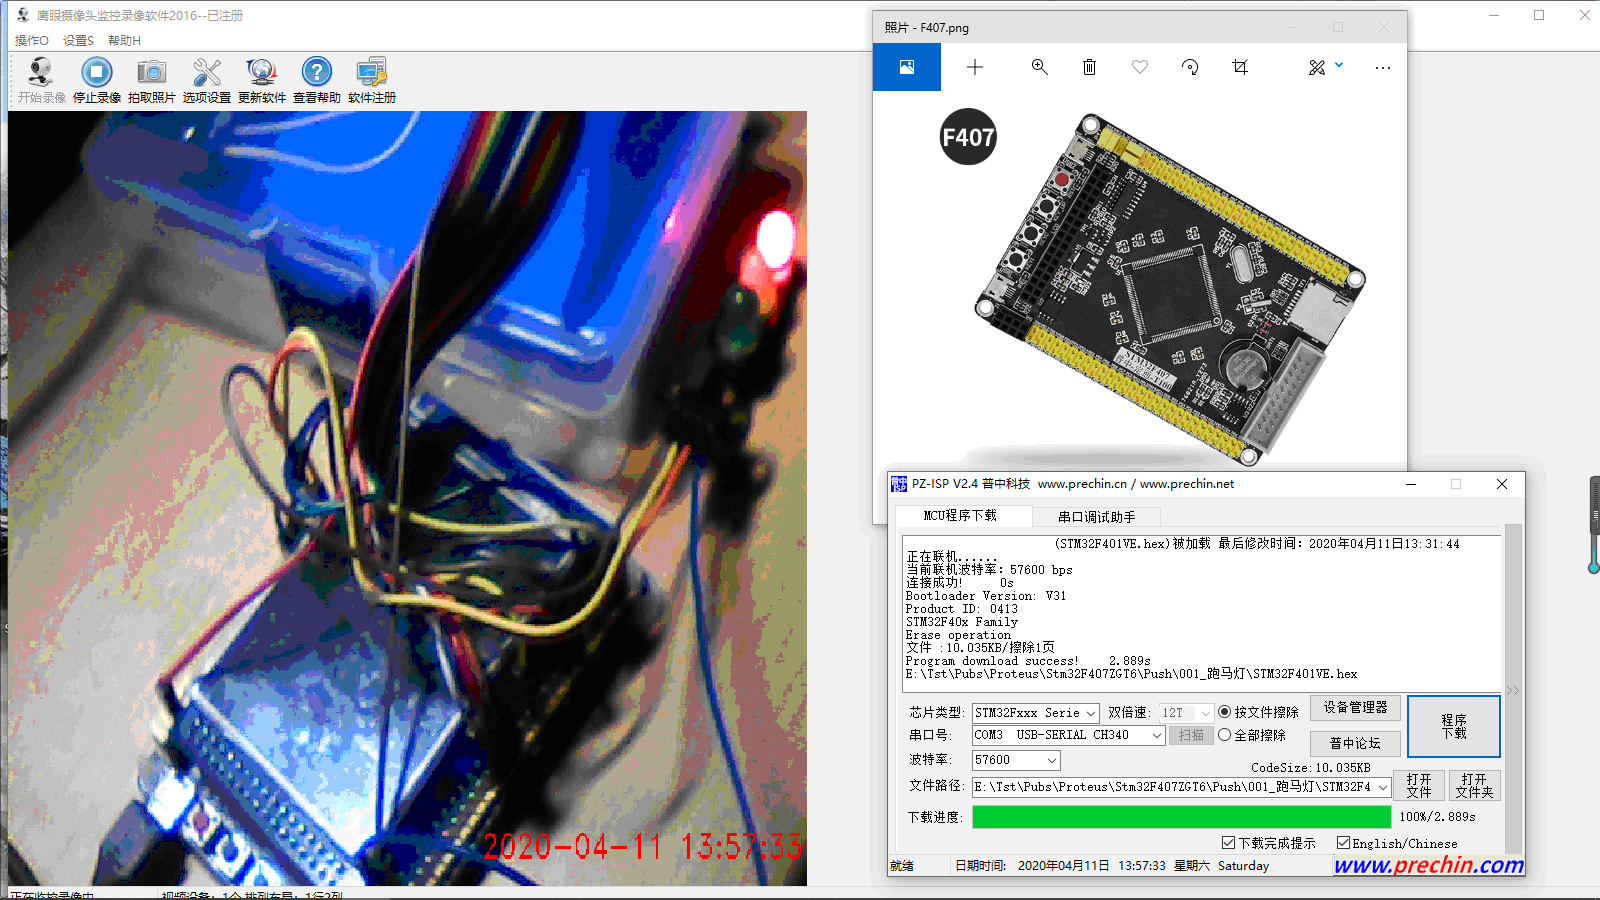Select the 全部擦除 radio button
1600x900 pixels.
(x=1224, y=735)
